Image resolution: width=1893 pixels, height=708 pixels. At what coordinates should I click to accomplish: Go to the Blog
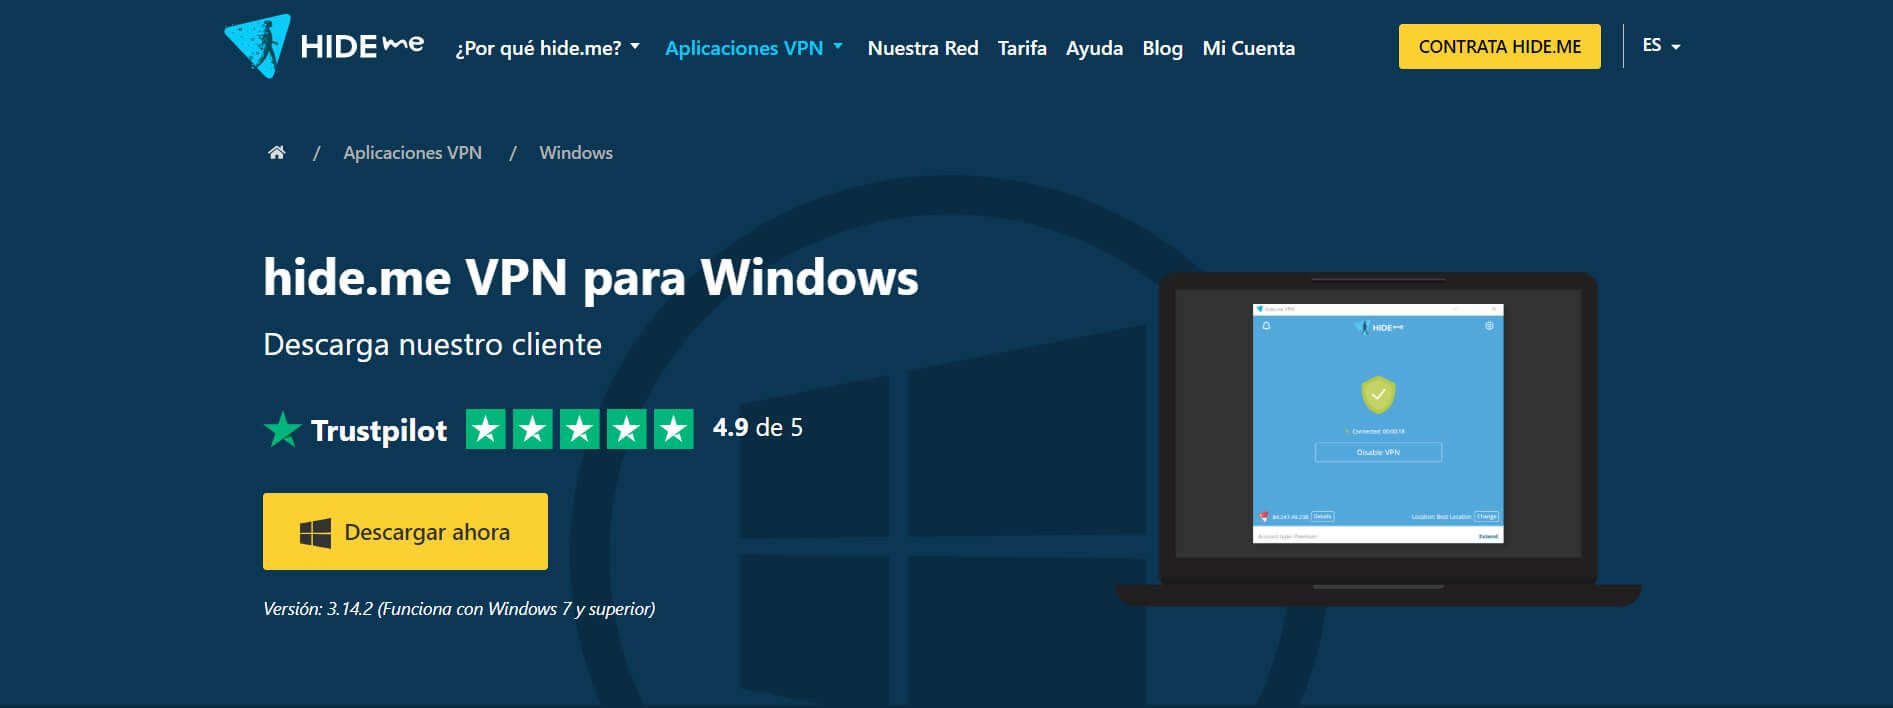(1162, 48)
